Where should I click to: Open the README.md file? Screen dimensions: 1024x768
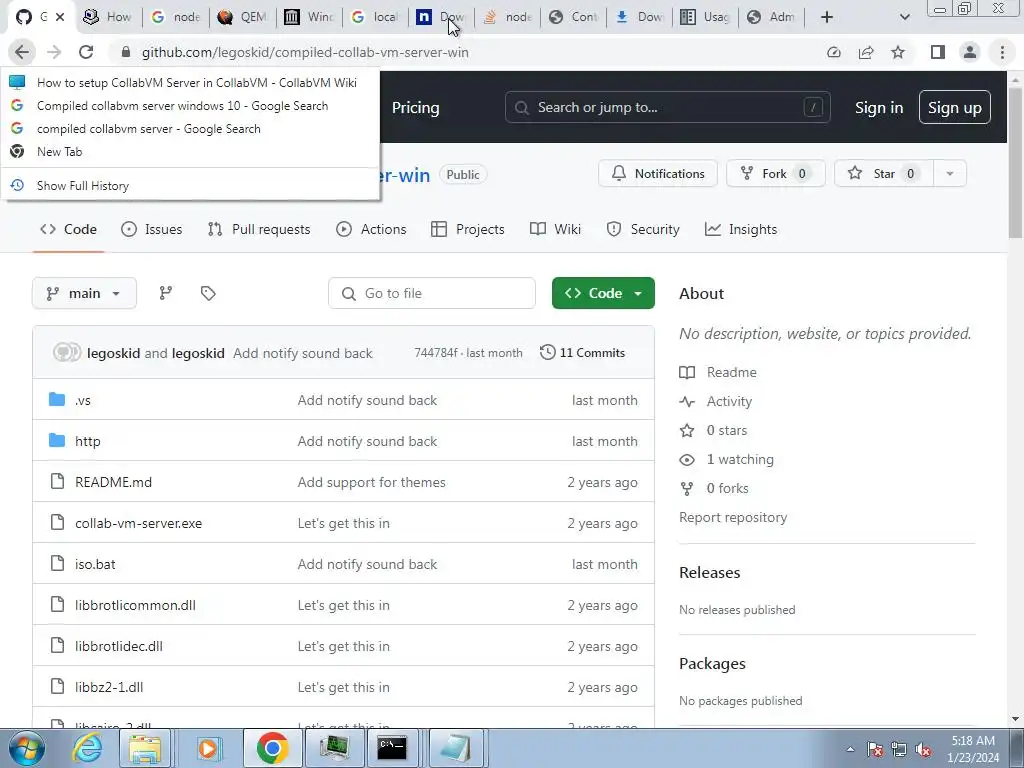(114, 482)
